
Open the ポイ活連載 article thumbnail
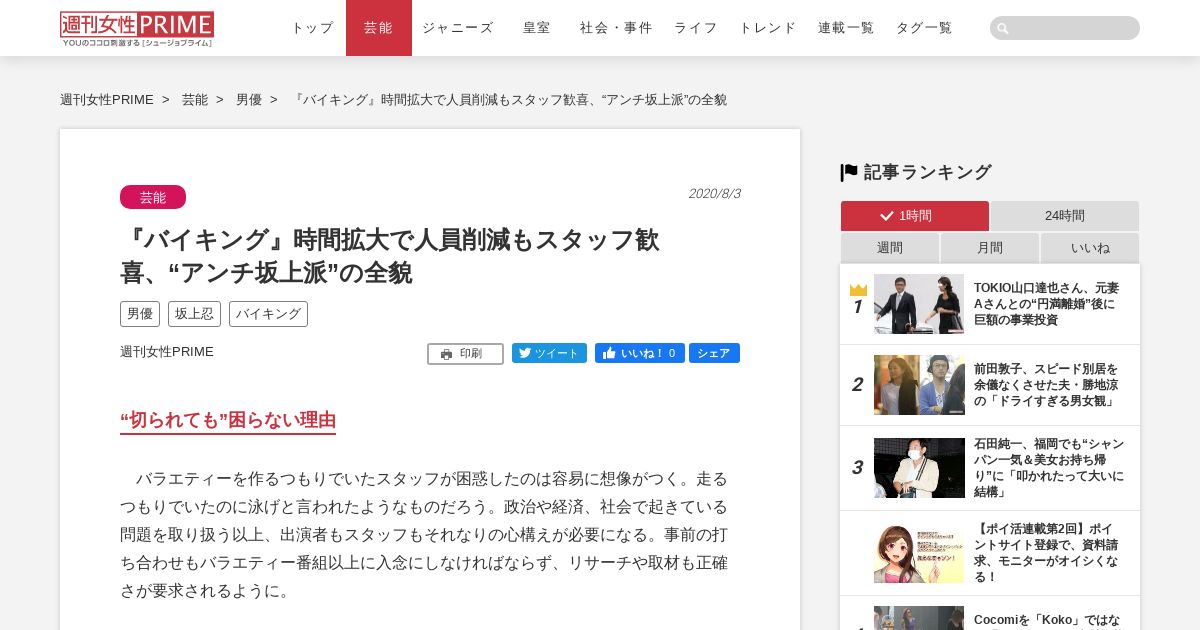[x=919, y=553]
